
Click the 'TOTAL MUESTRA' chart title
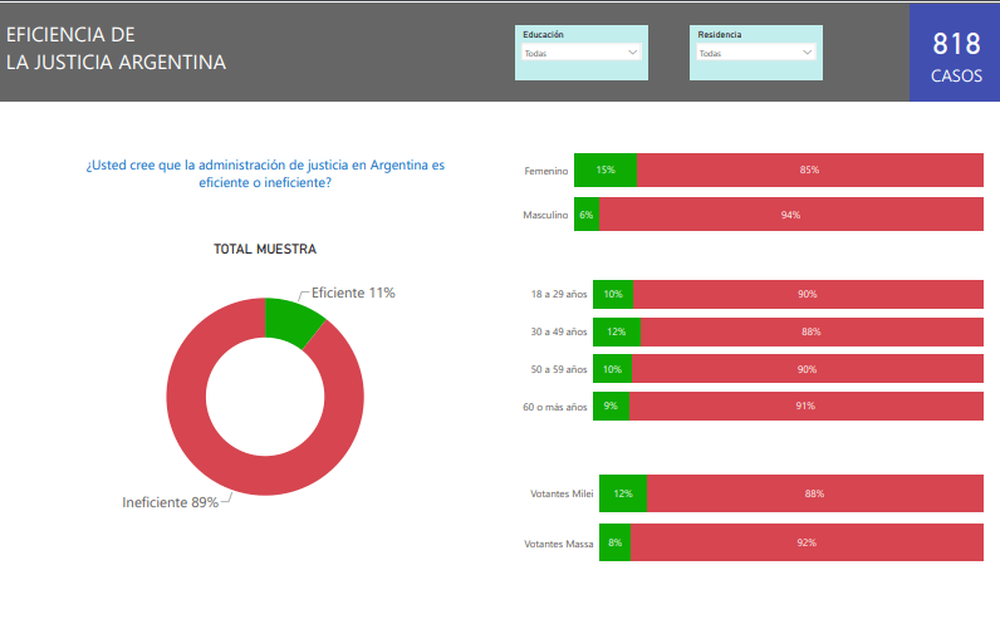point(265,249)
